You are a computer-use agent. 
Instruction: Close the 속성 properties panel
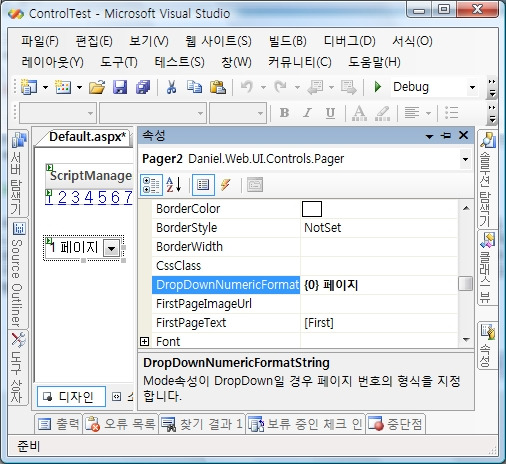[x=463, y=135]
